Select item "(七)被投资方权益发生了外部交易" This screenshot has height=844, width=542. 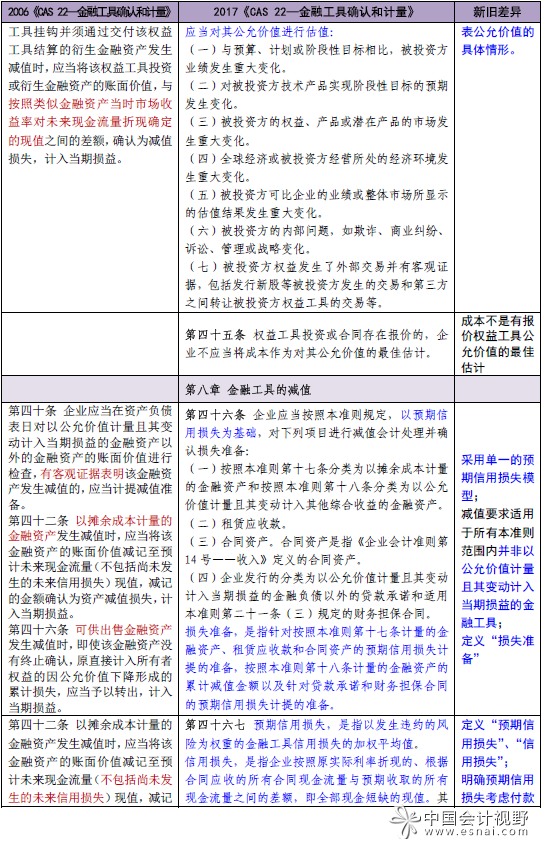click(x=316, y=285)
